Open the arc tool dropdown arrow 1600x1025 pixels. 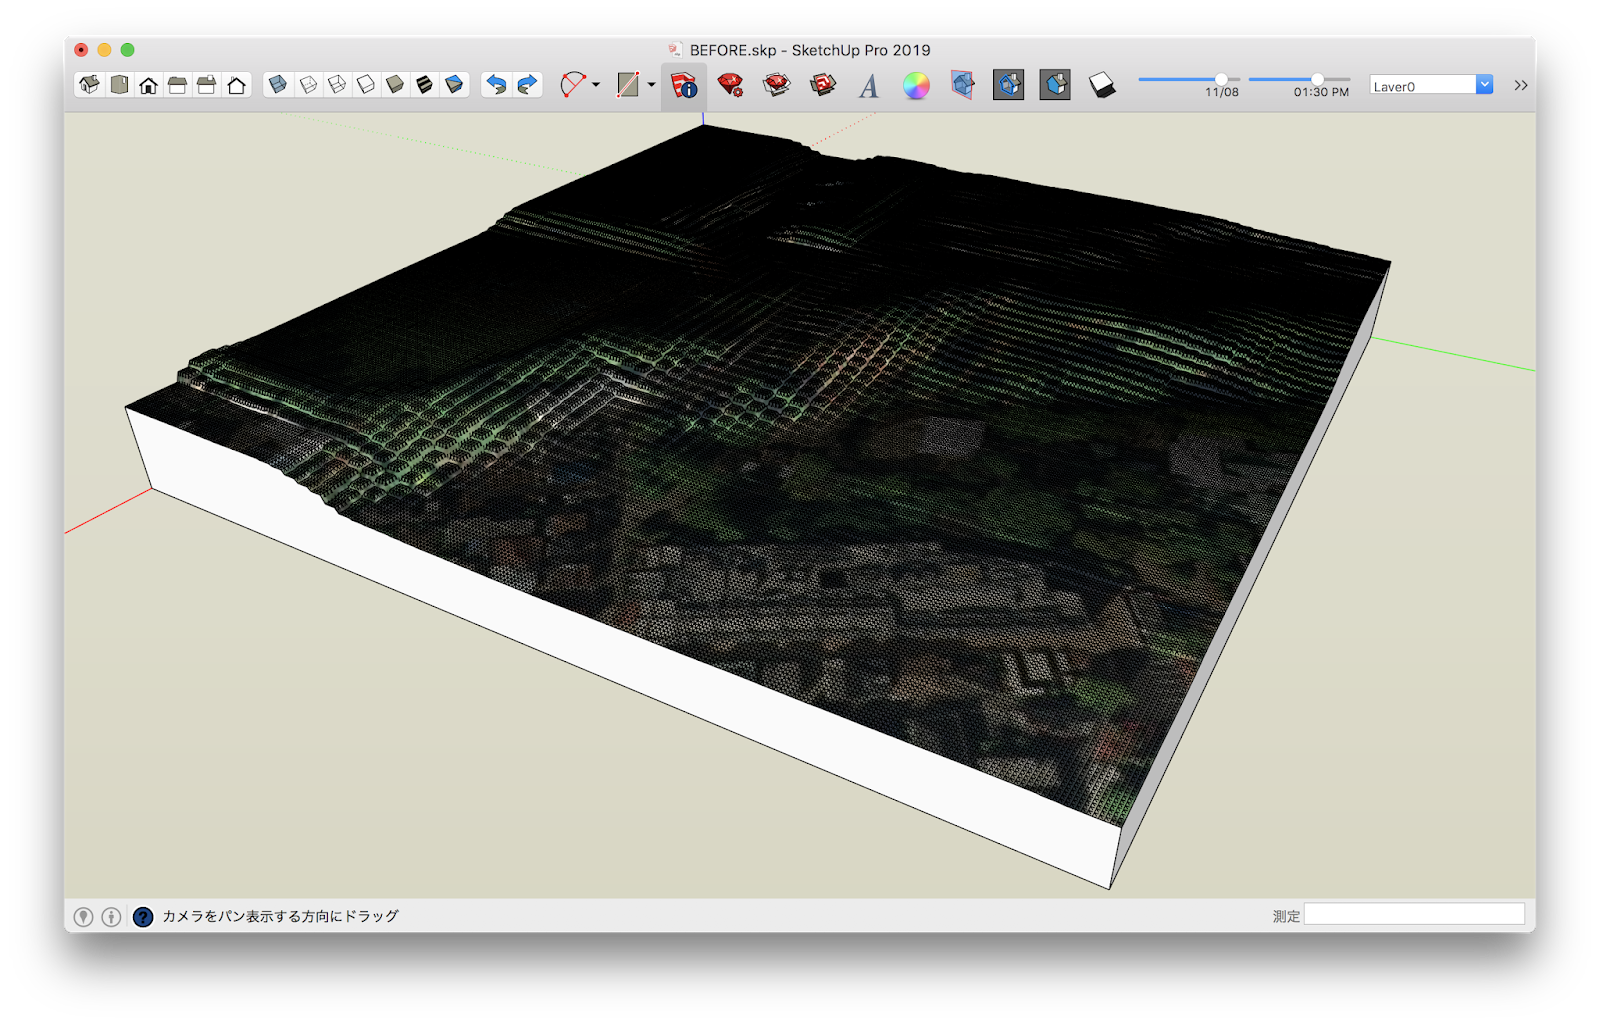(596, 85)
